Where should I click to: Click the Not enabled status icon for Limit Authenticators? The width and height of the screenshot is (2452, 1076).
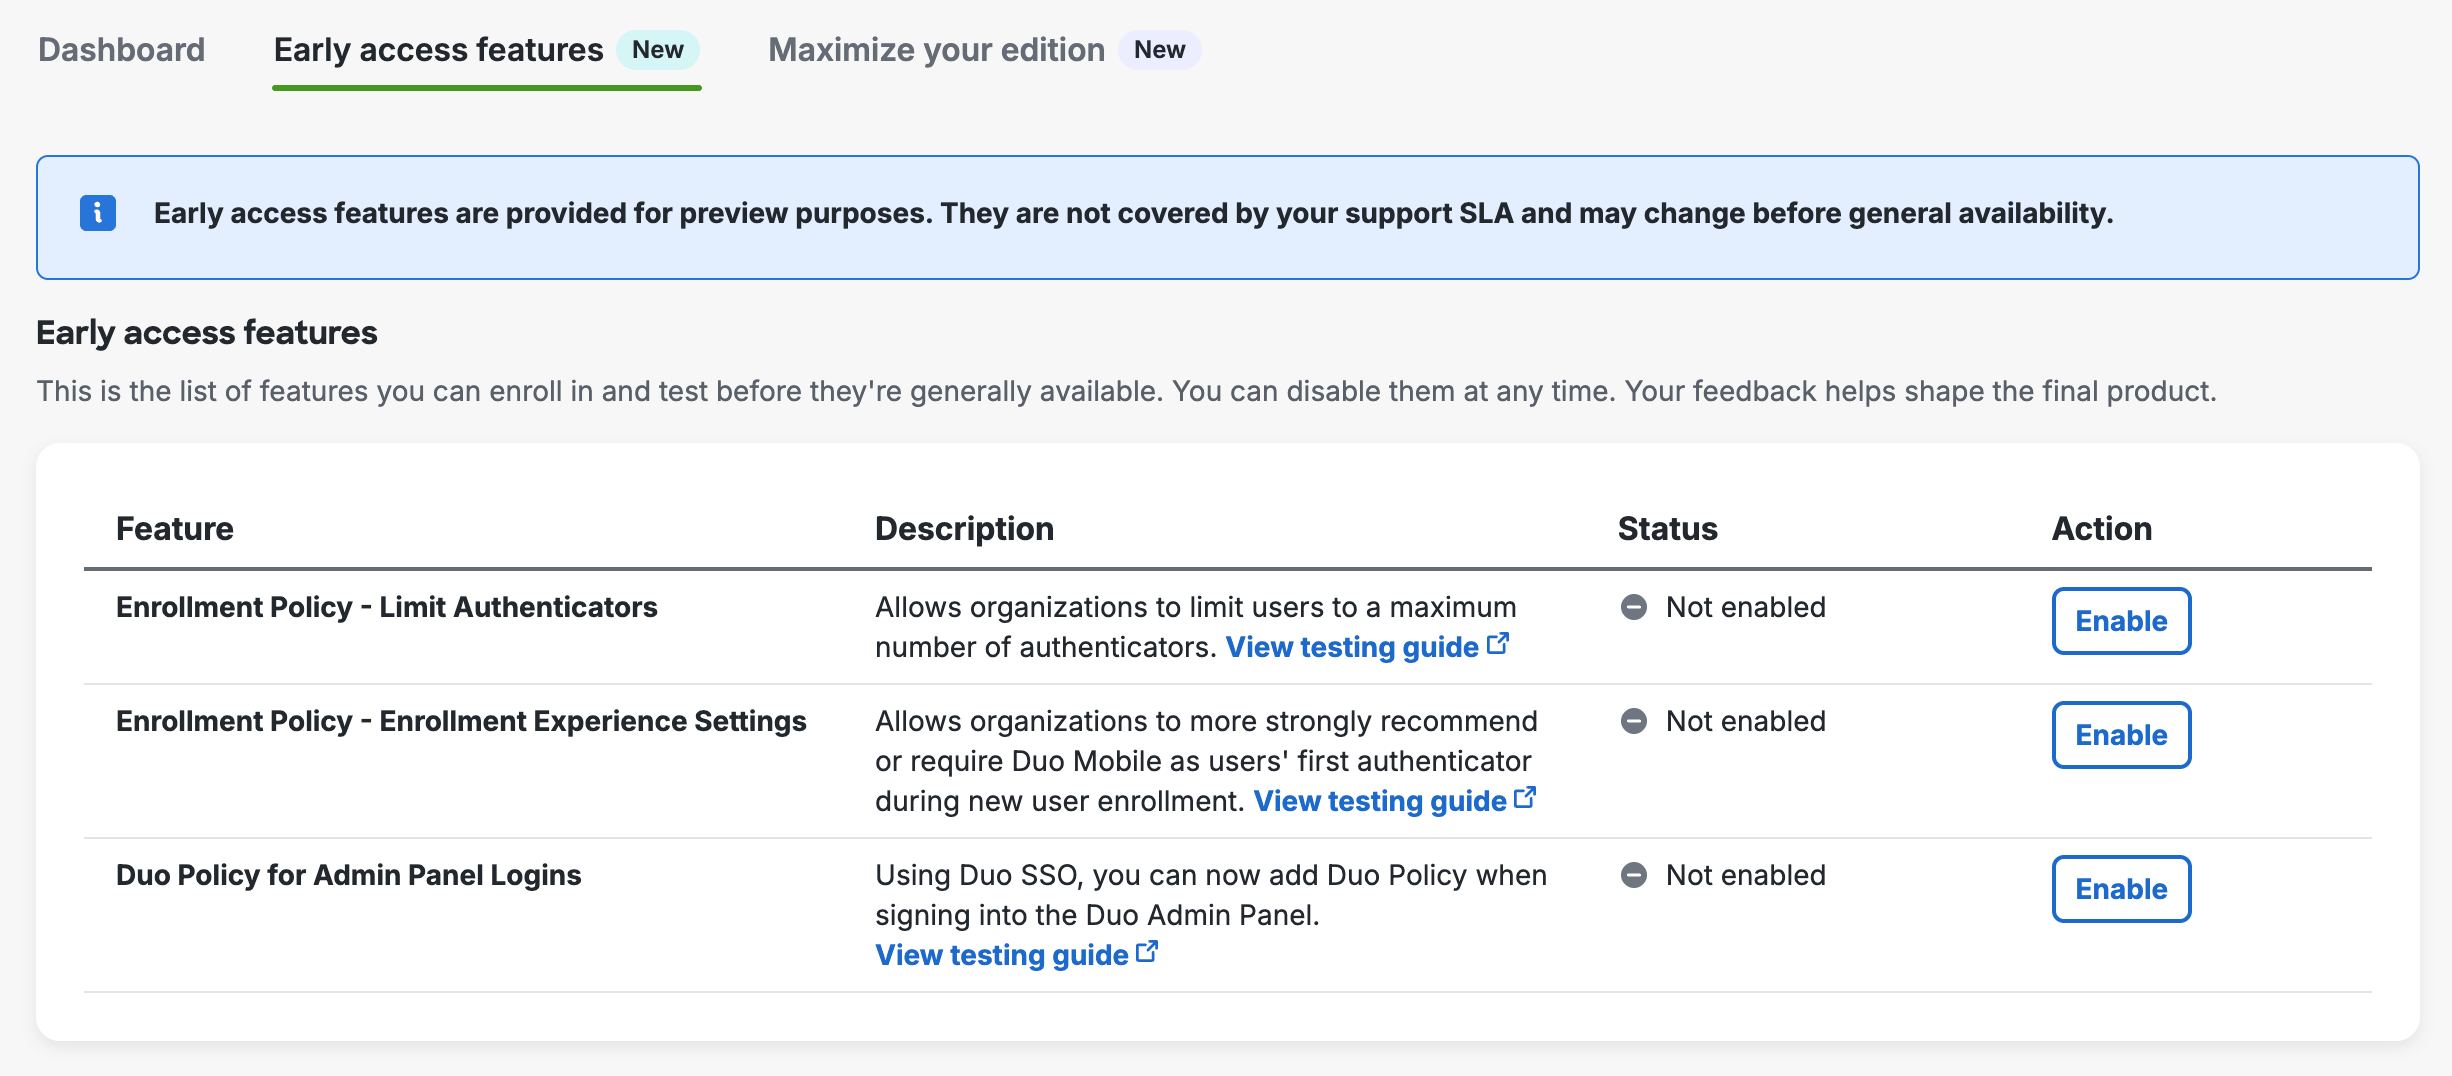pos(1634,607)
